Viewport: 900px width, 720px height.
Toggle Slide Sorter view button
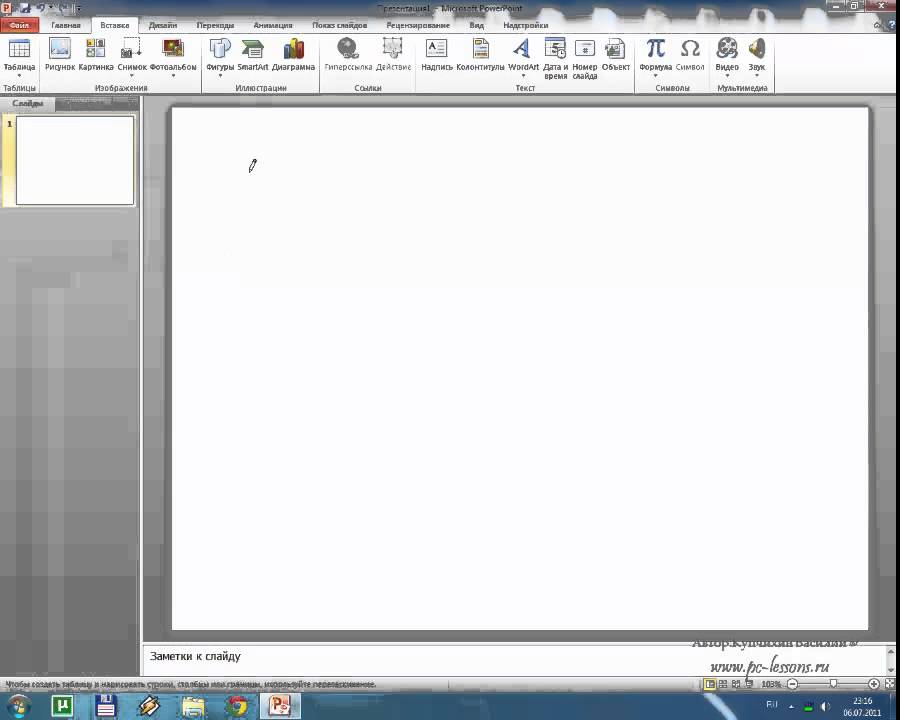[x=723, y=684]
